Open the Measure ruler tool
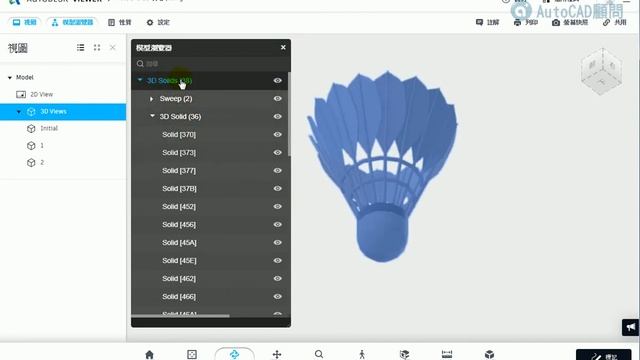 click(447, 354)
